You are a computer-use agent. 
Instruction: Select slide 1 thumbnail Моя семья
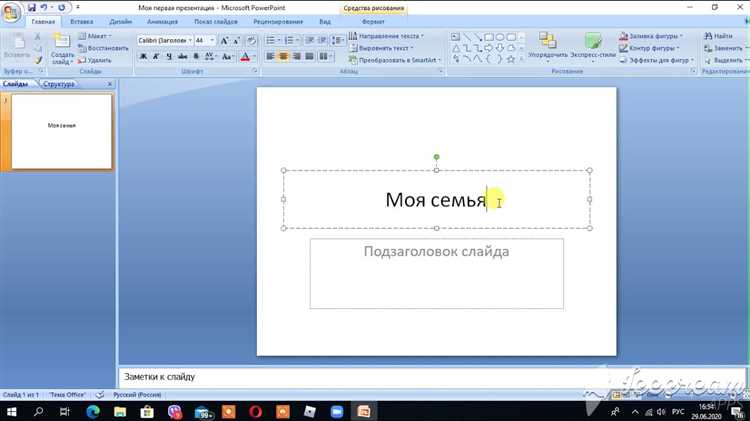point(62,131)
